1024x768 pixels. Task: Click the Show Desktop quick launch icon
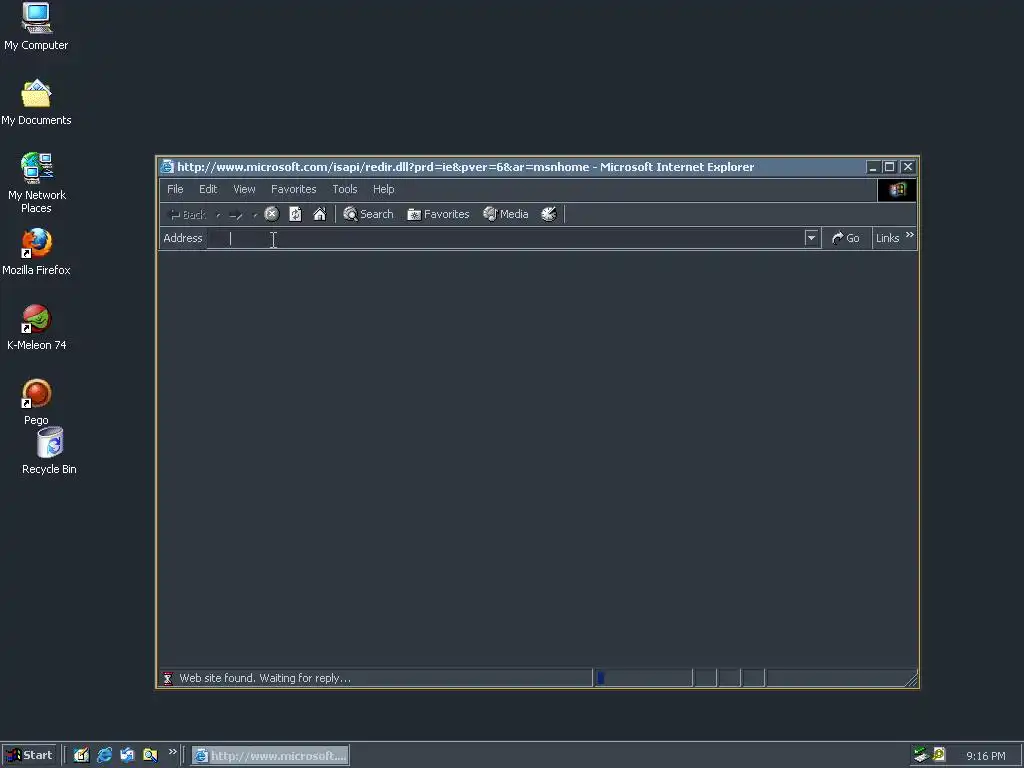(x=81, y=756)
